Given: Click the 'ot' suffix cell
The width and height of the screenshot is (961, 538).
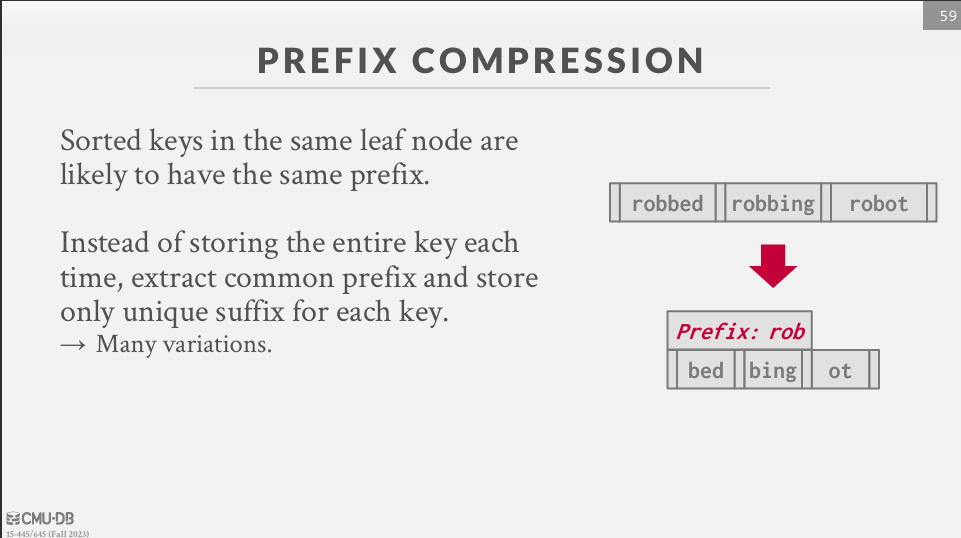Looking at the screenshot, I should [840, 369].
